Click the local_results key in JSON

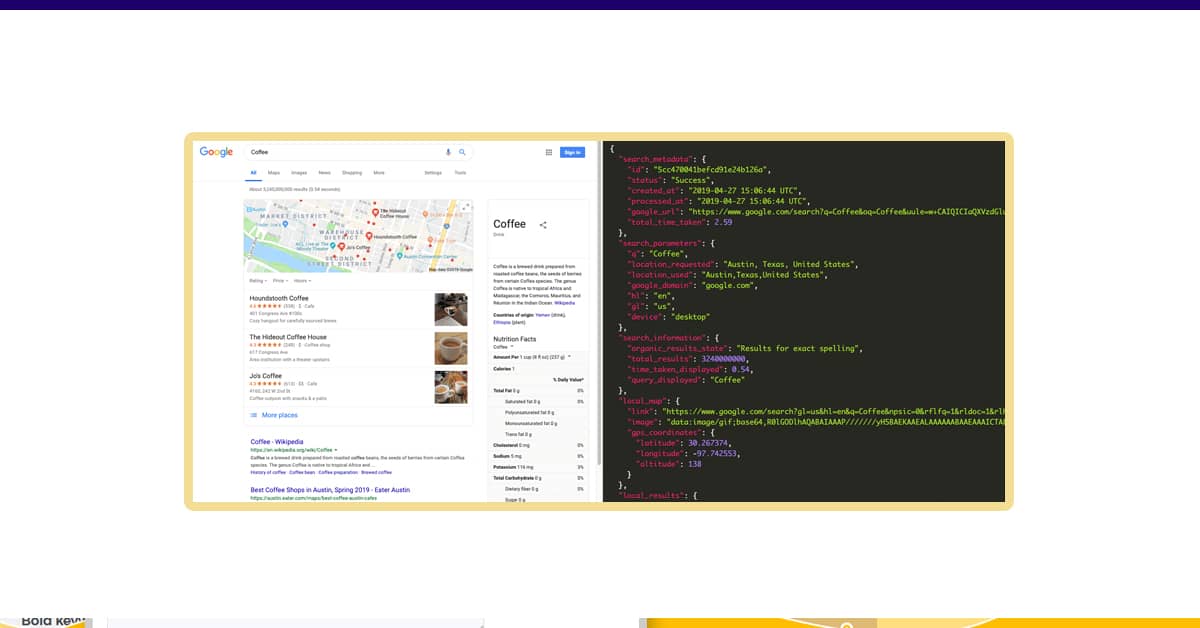[651, 495]
